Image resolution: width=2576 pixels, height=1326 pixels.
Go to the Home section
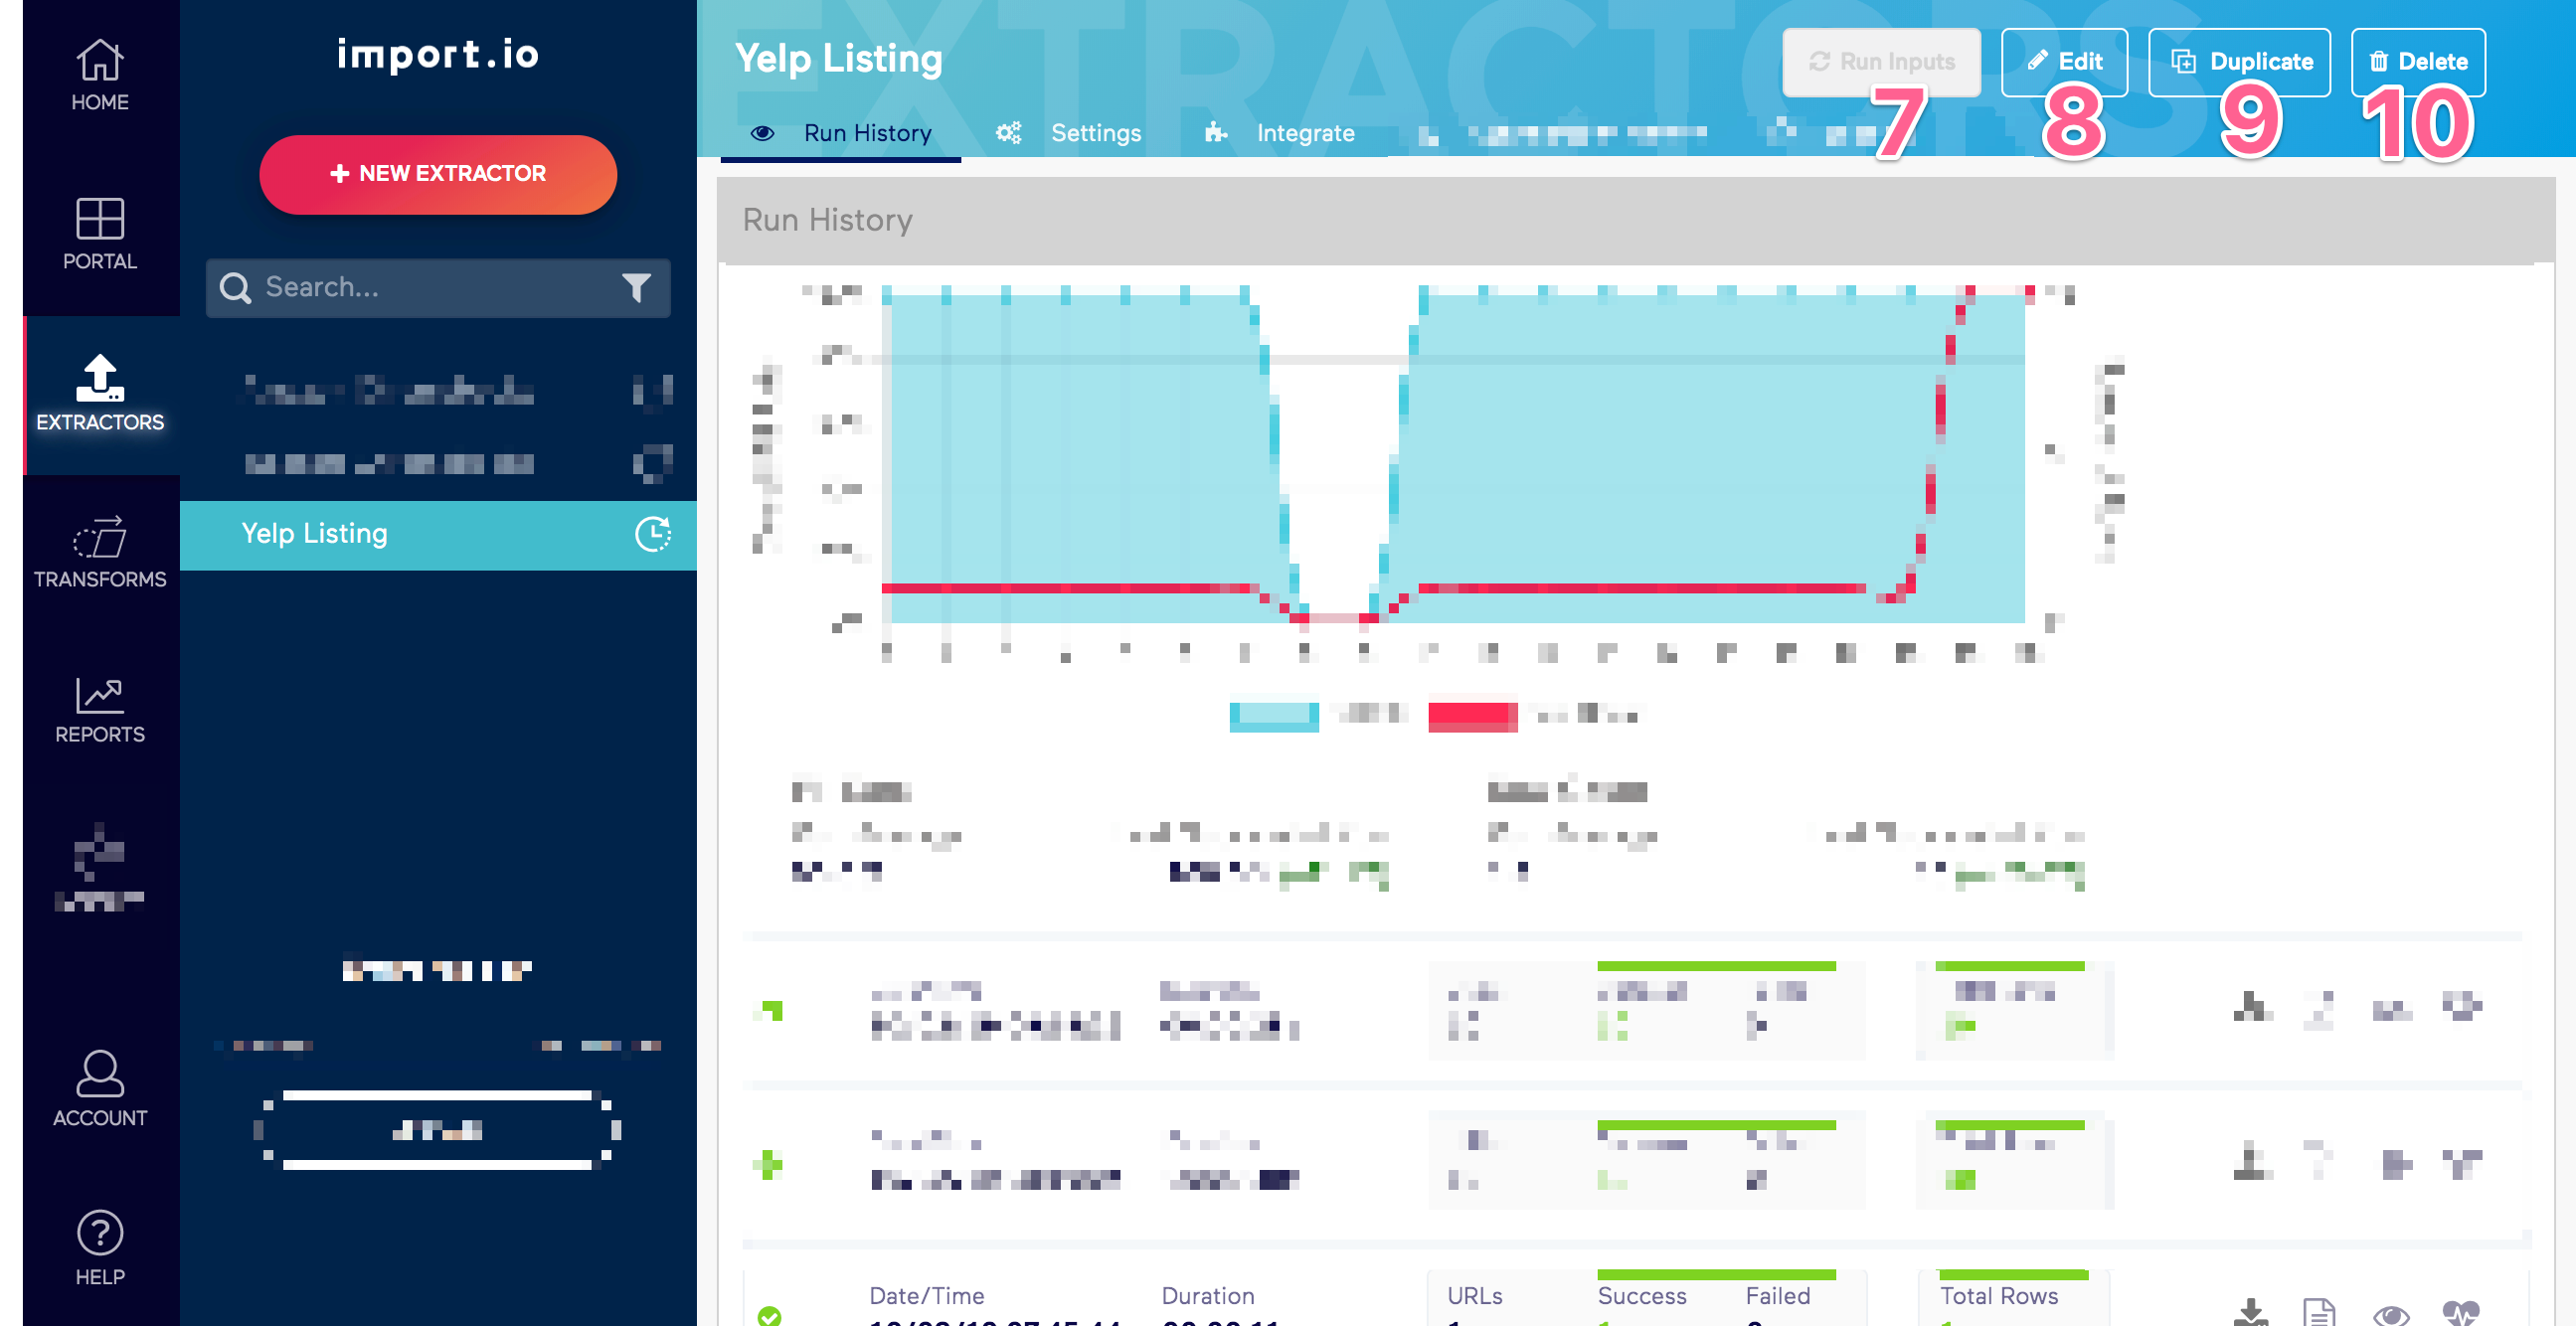(x=100, y=75)
